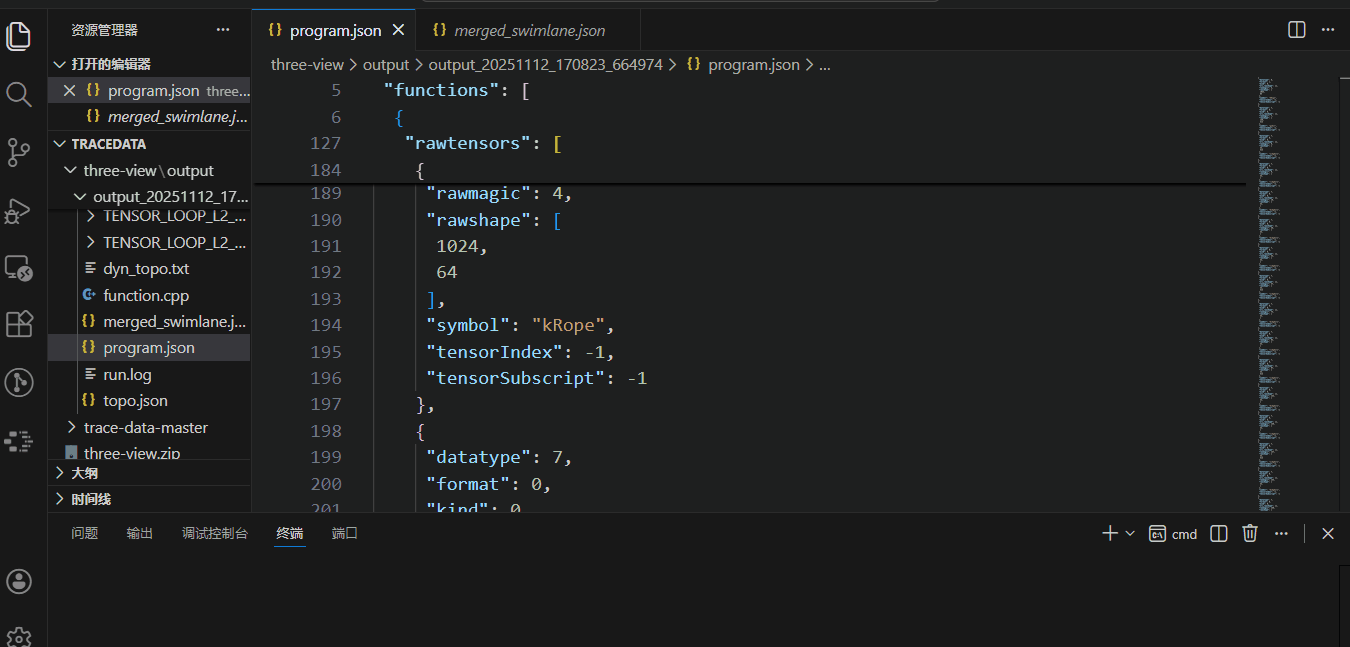Create a new terminal with plus icon
The width and height of the screenshot is (1350, 647).
click(x=1109, y=534)
